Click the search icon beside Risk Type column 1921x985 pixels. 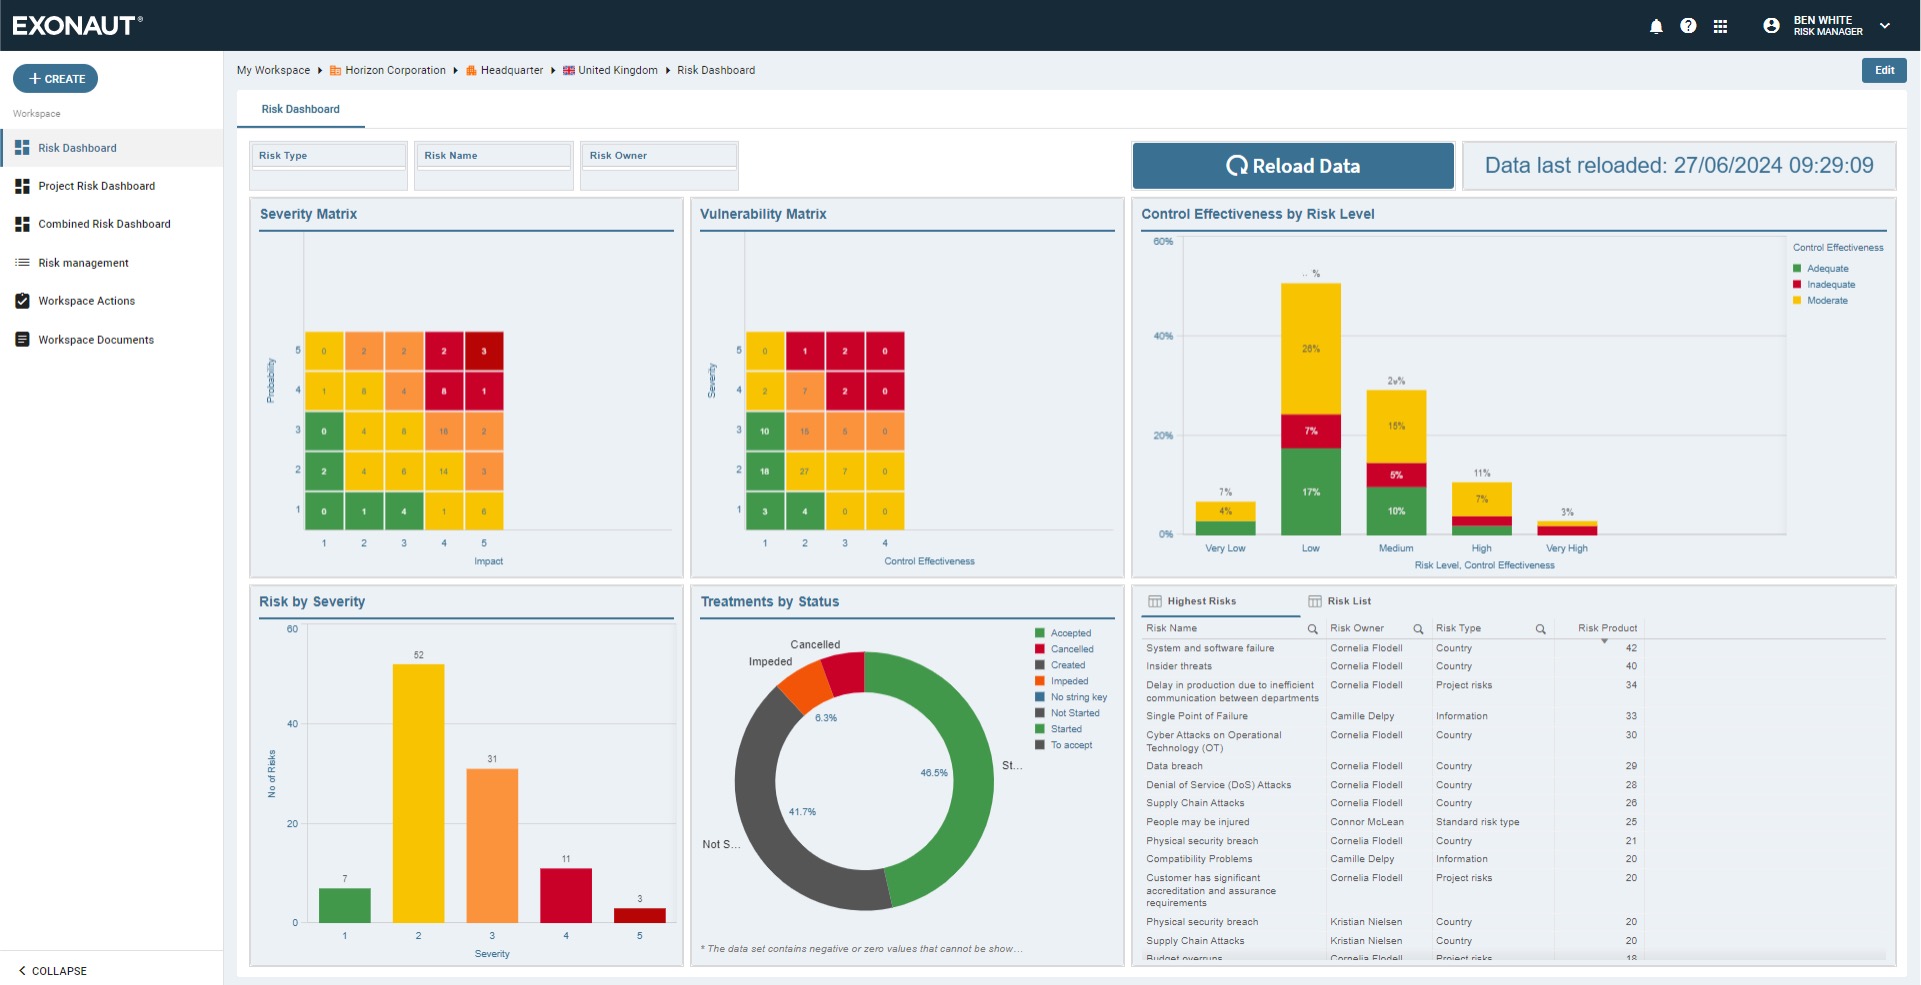pyautogui.click(x=1540, y=629)
